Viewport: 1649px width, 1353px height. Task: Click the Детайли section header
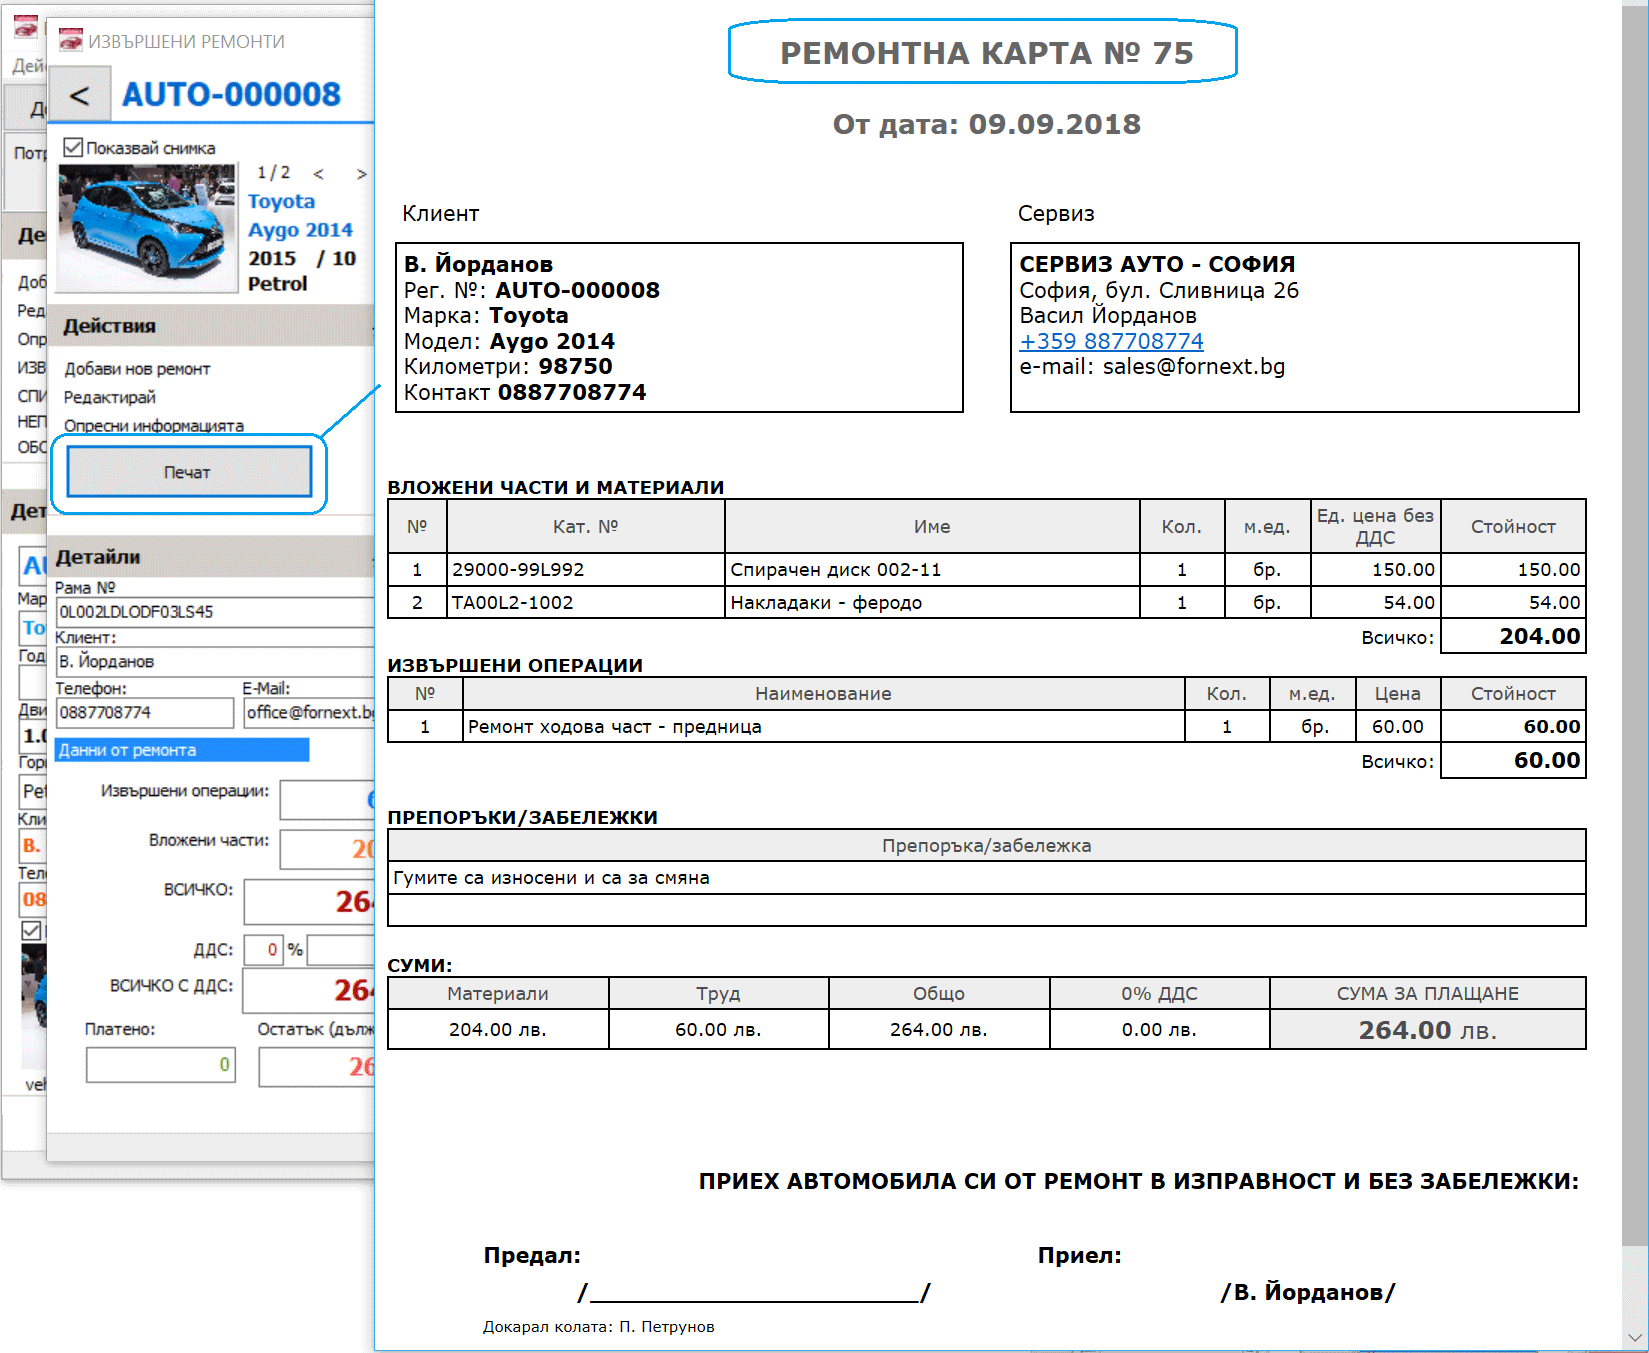pos(210,557)
